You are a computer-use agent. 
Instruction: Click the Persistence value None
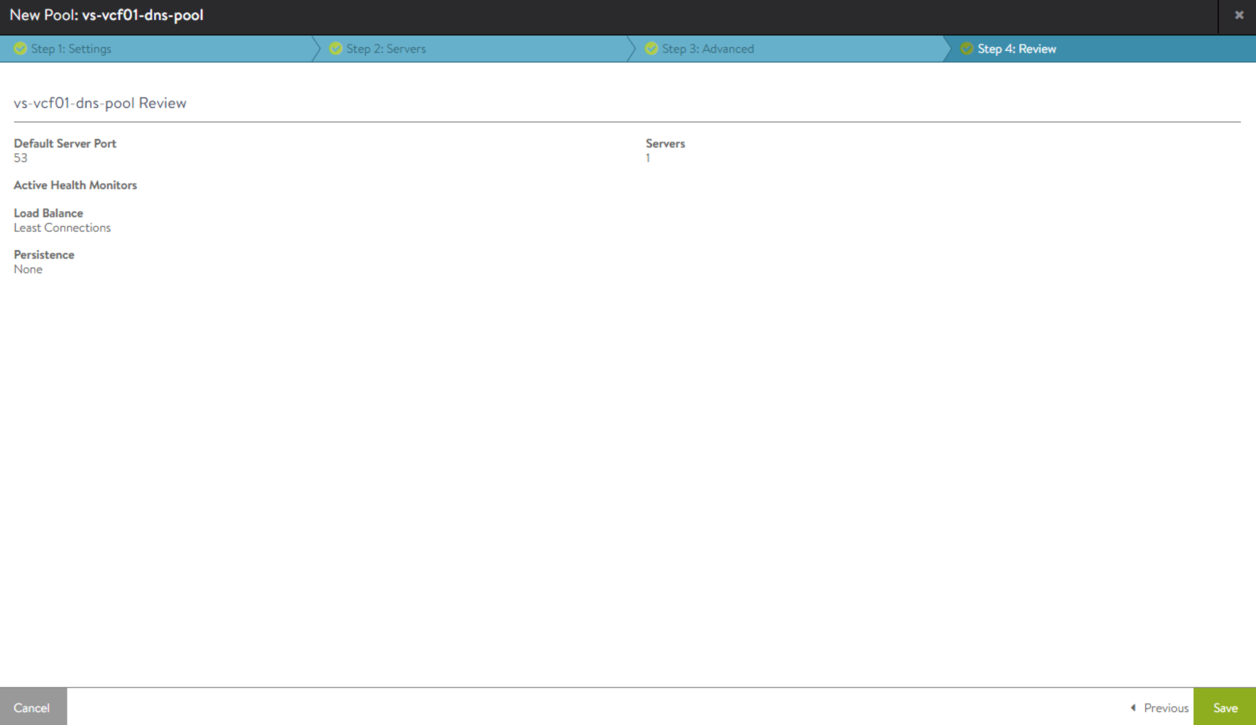[x=28, y=270]
